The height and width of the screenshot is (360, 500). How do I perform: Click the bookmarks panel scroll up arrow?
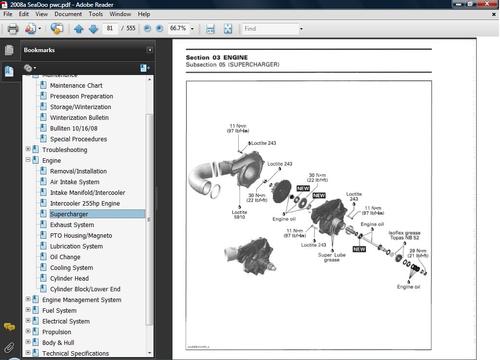click(x=149, y=80)
